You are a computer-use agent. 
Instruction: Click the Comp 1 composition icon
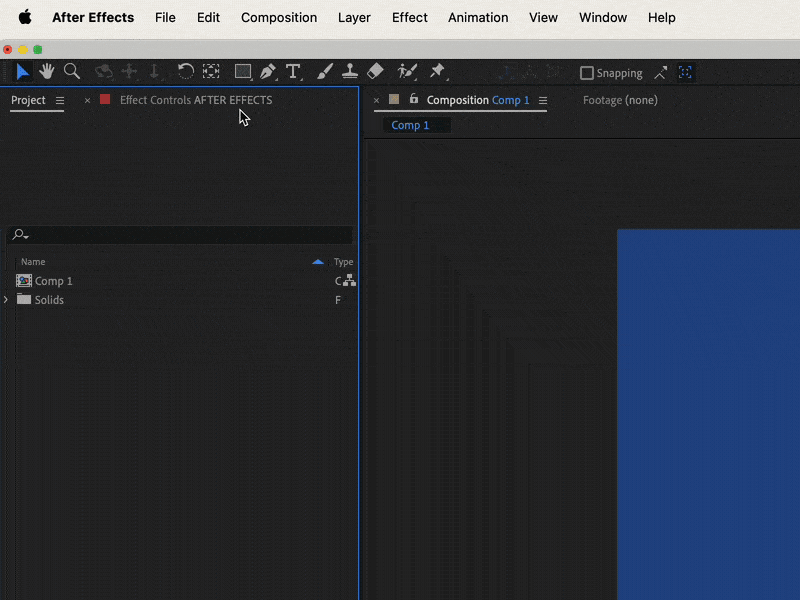pos(23,281)
